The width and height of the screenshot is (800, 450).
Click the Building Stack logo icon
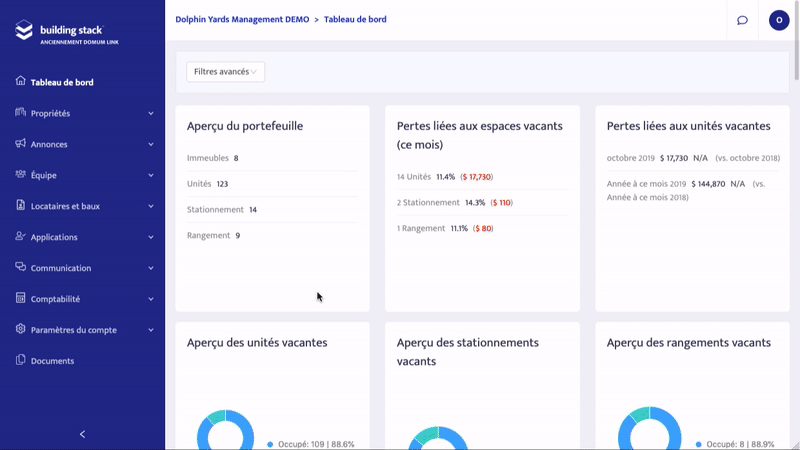coord(24,31)
